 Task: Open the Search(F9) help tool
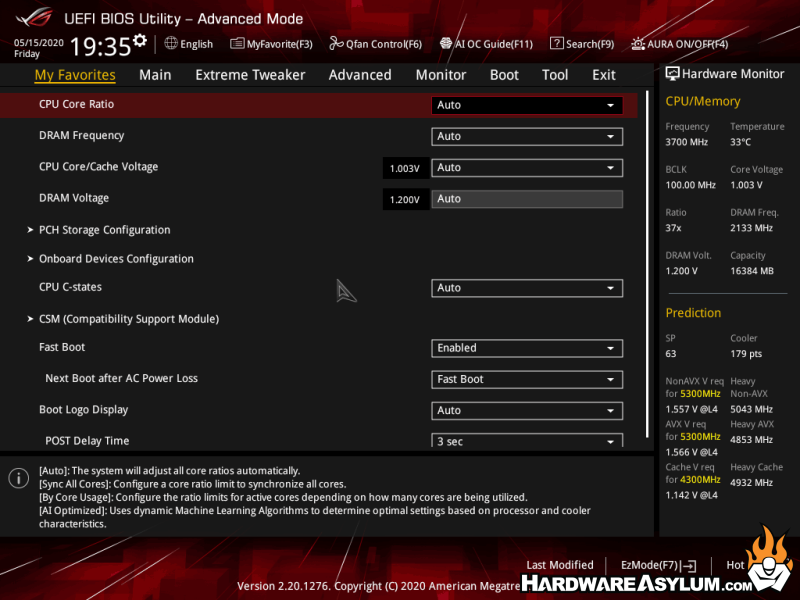point(582,44)
